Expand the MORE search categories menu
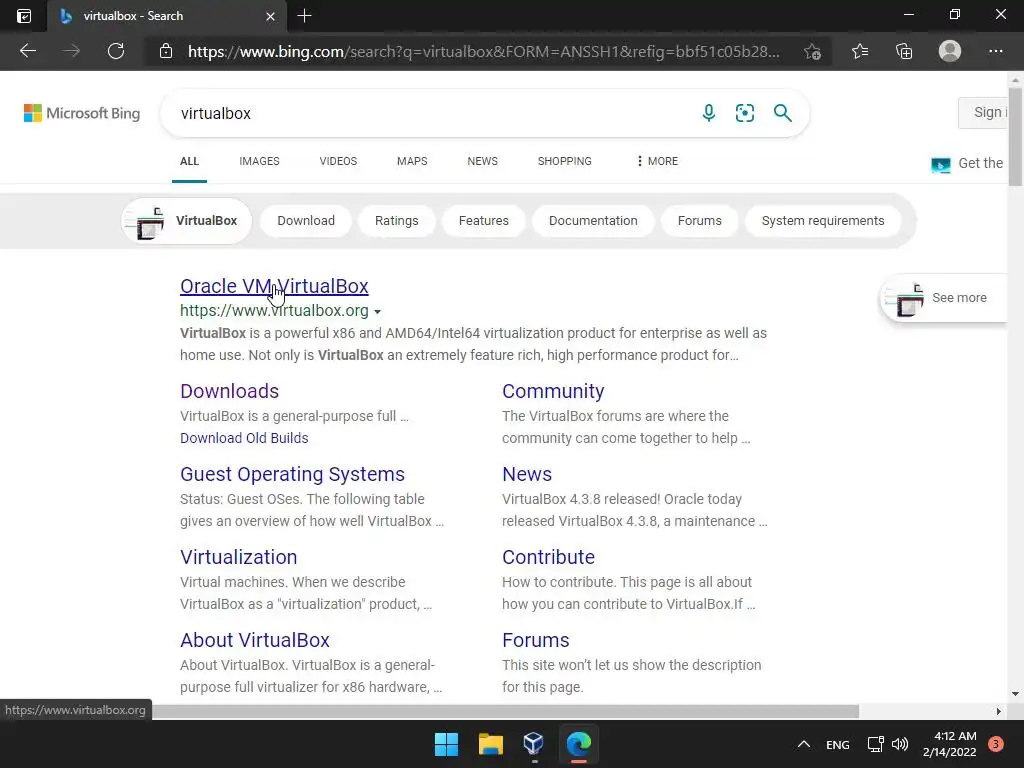1024x768 pixels. pos(658,161)
